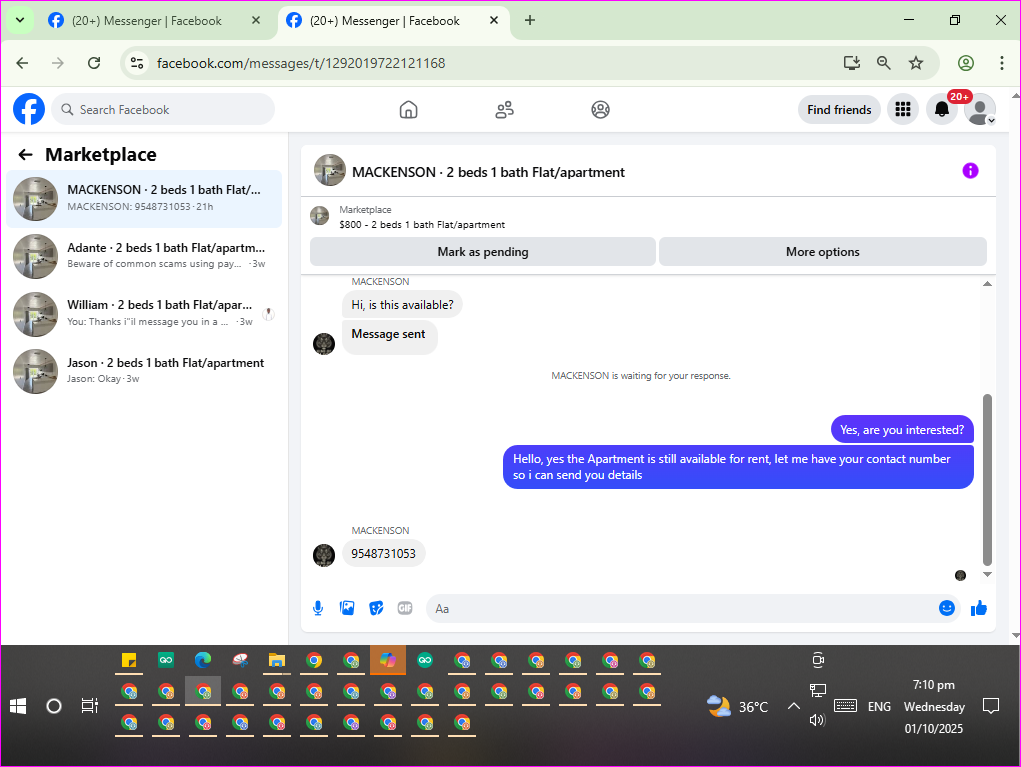Go back using Marketplace back arrow
1021x767 pixels.
click(25, 154)
